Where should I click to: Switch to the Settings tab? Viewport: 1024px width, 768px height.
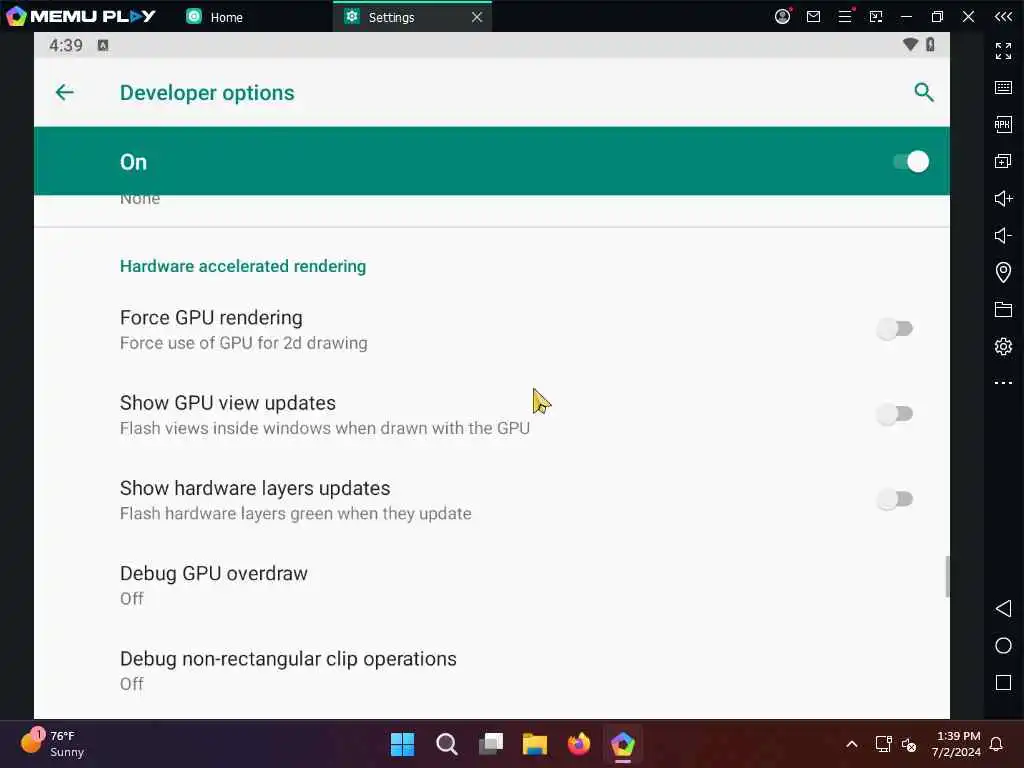tap(392, 17)
